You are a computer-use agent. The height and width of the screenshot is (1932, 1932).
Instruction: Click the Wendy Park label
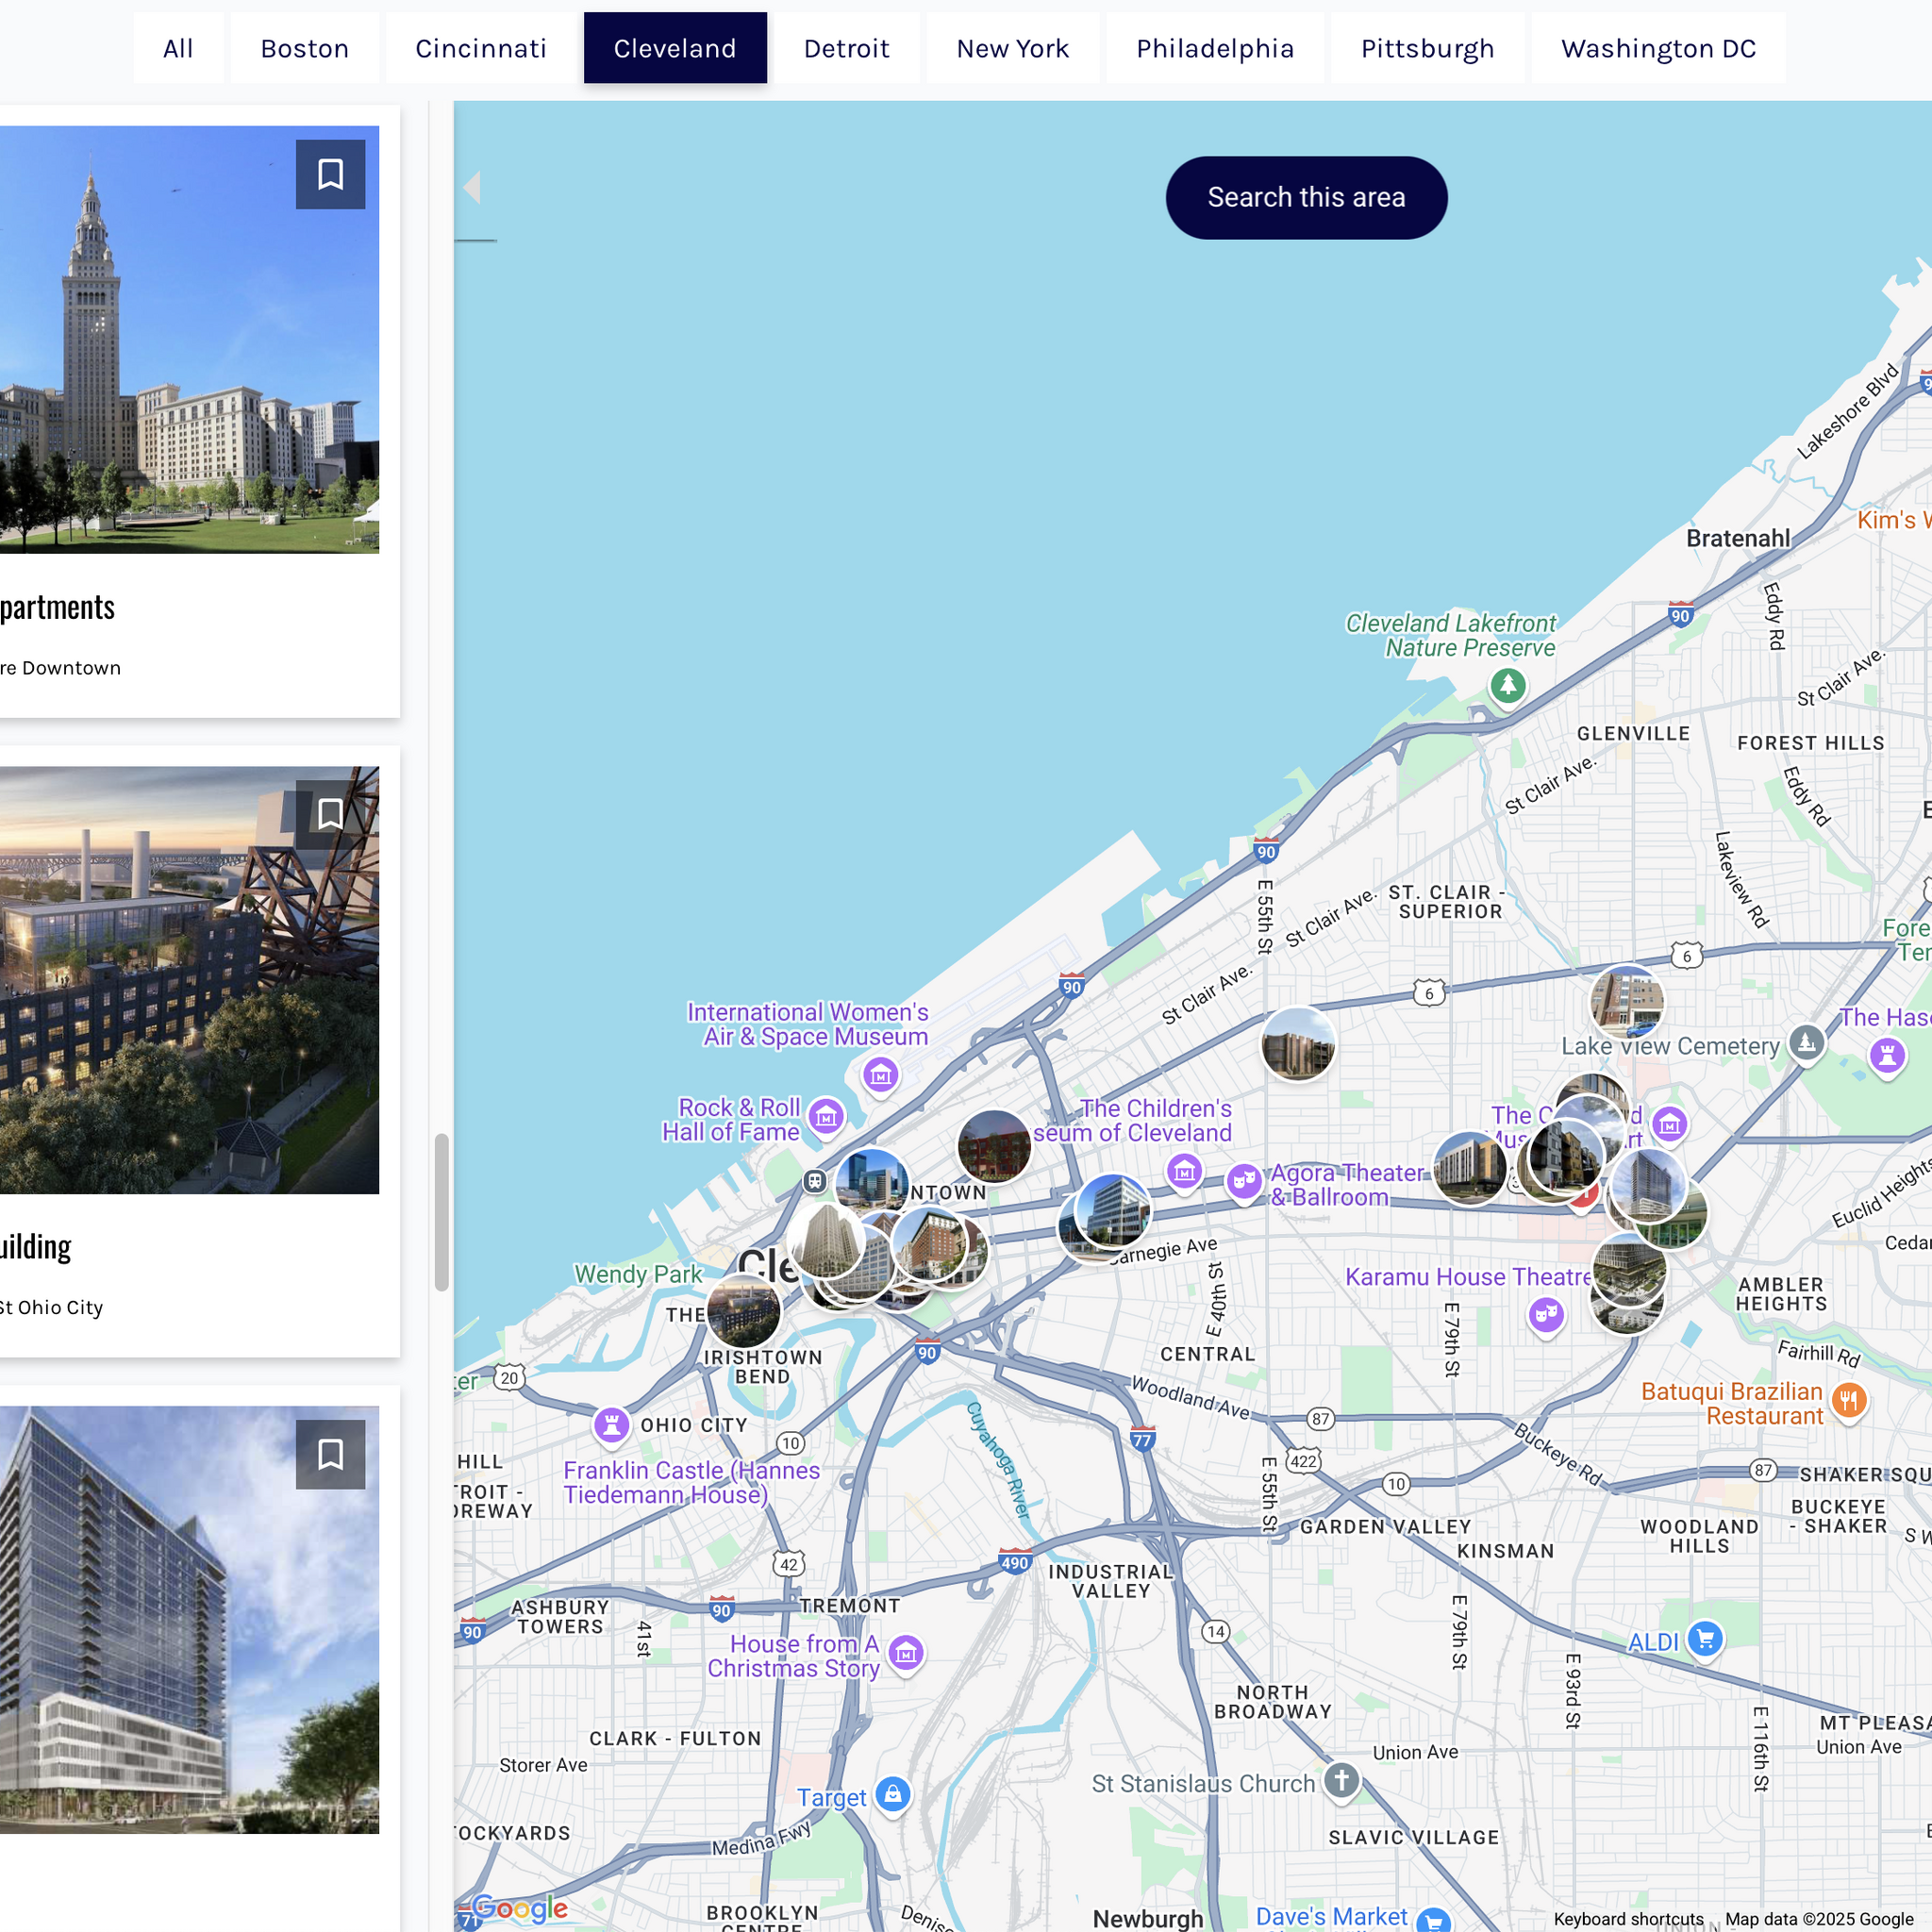click(638, 1274)
